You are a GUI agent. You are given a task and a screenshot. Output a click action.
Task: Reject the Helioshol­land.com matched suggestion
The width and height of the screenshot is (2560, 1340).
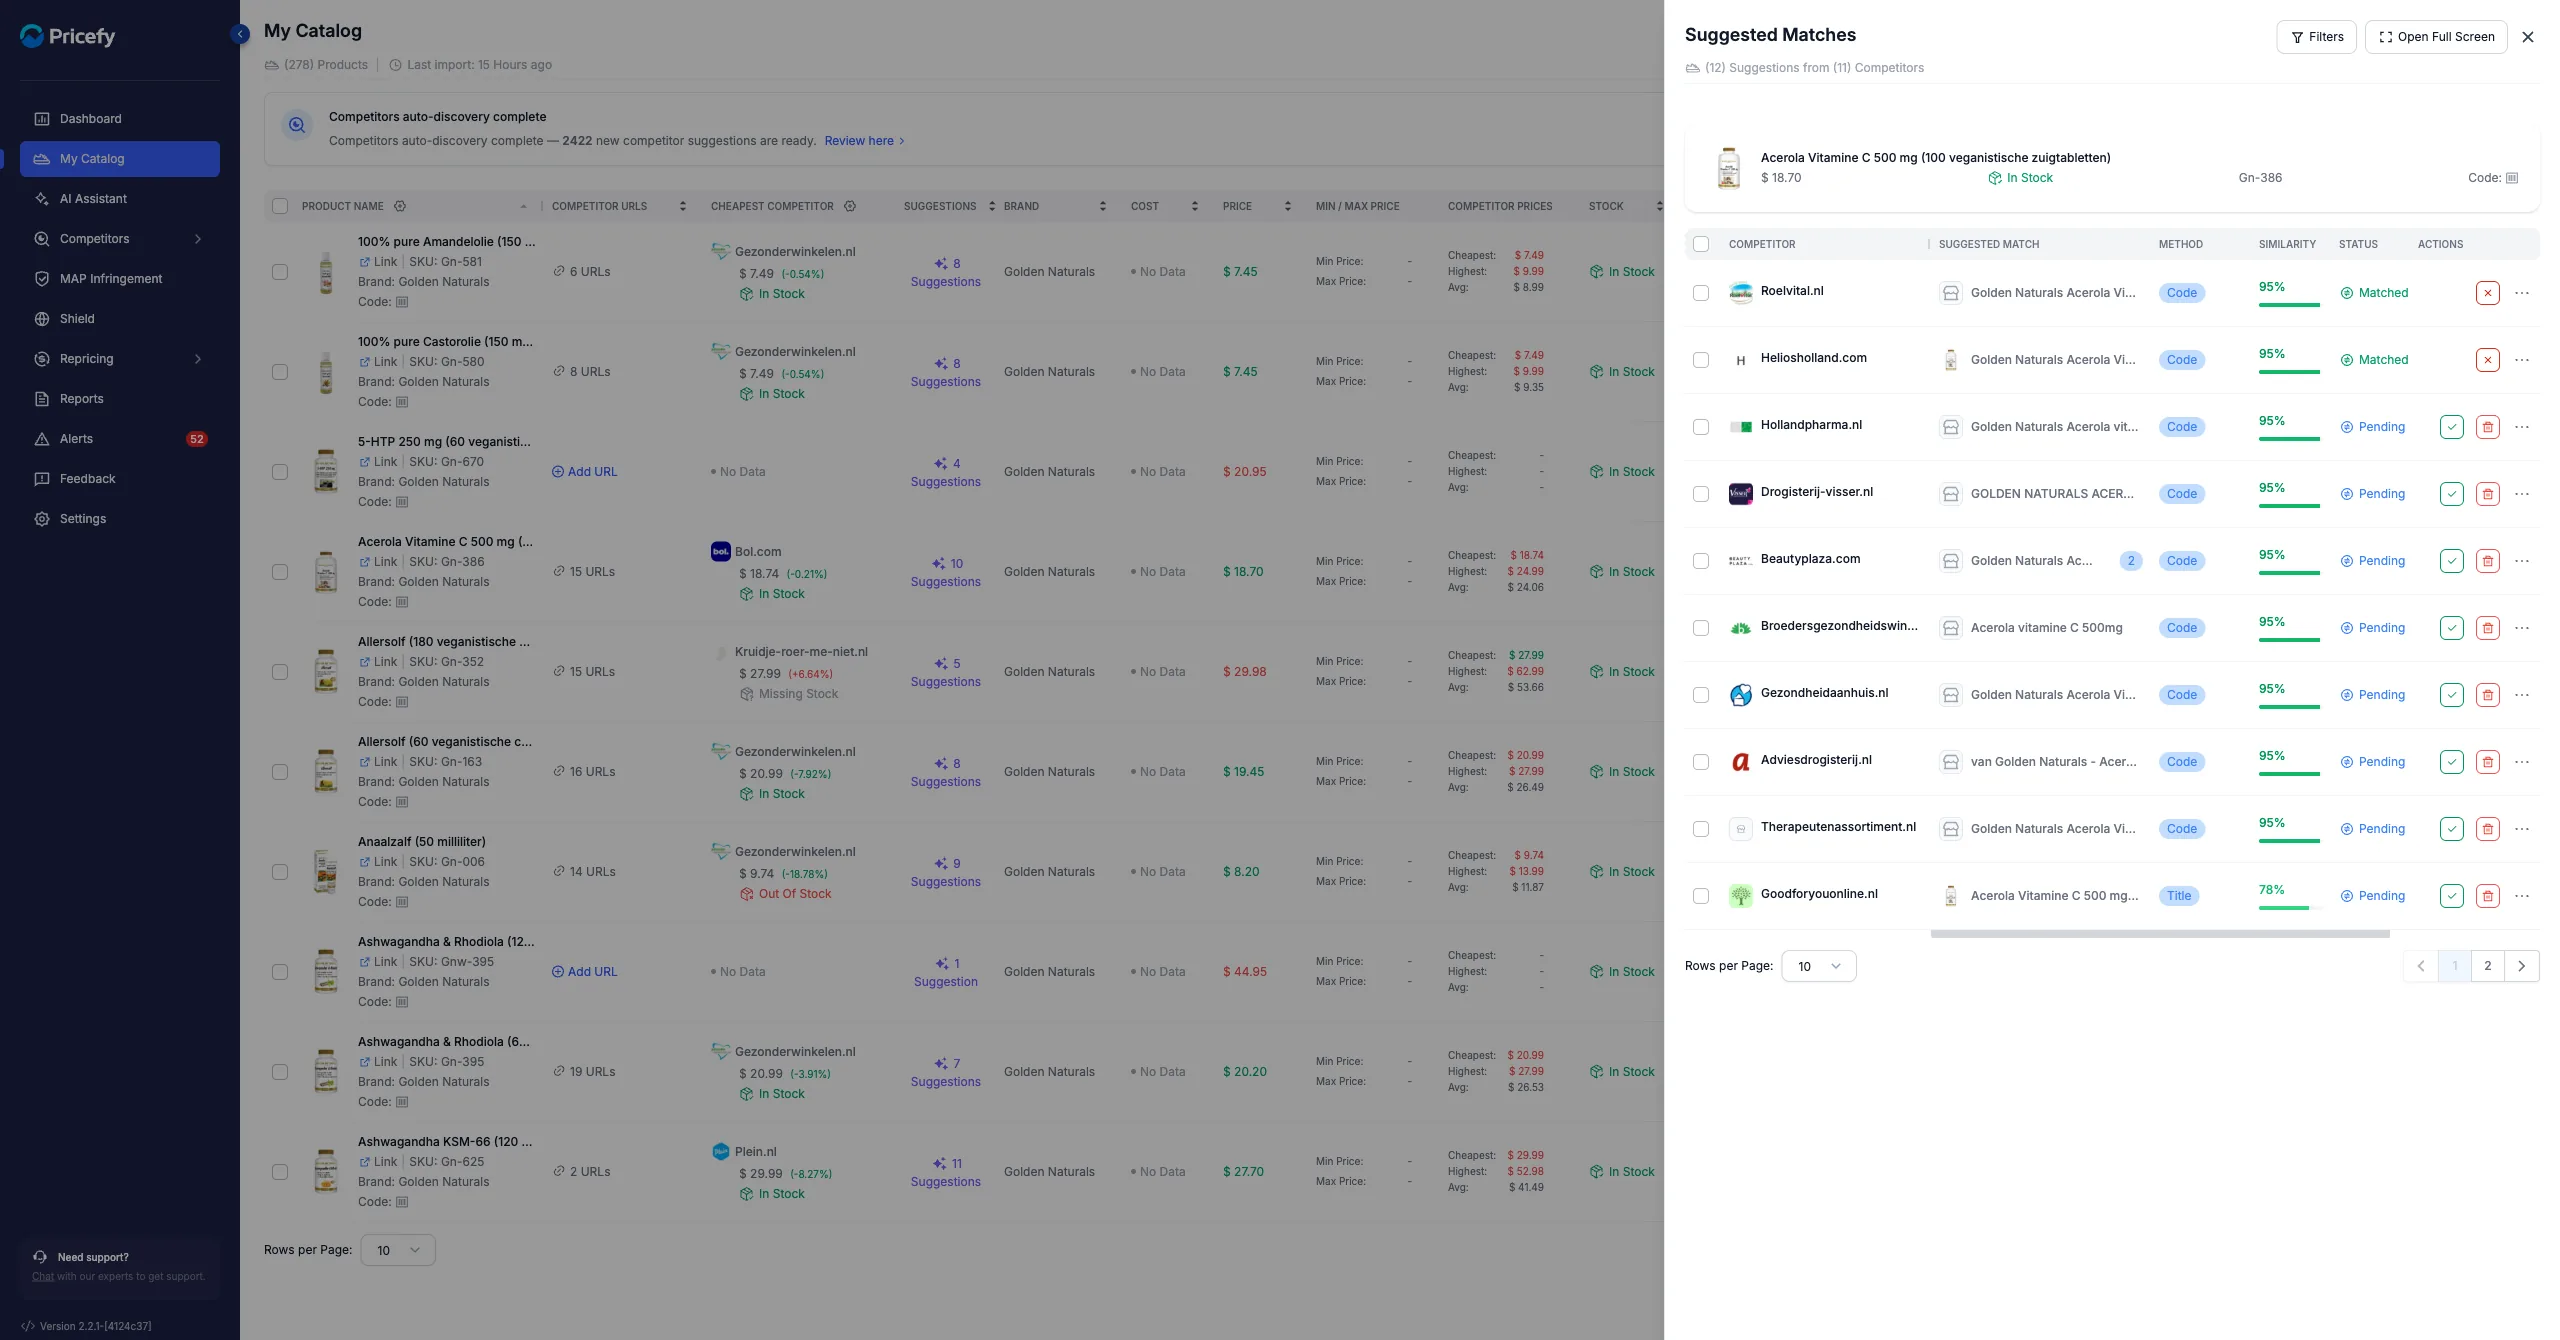pos(2488,360)
